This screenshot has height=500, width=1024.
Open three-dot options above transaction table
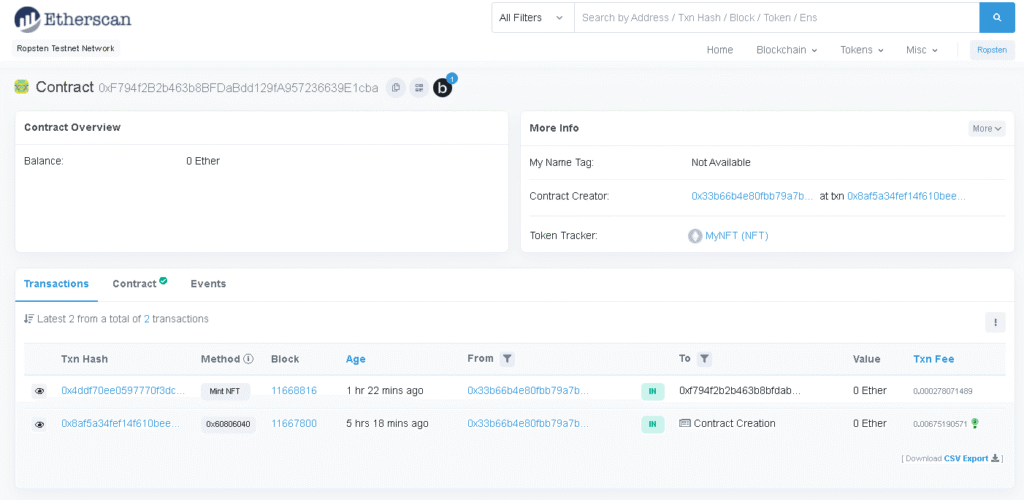pos(995,322)
